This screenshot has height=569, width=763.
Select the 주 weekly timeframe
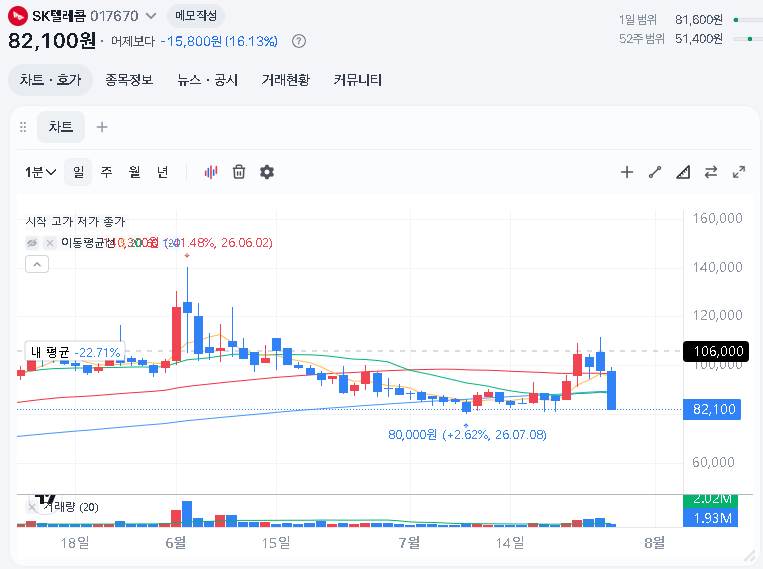pyautogui.click(x=107, y=172)
